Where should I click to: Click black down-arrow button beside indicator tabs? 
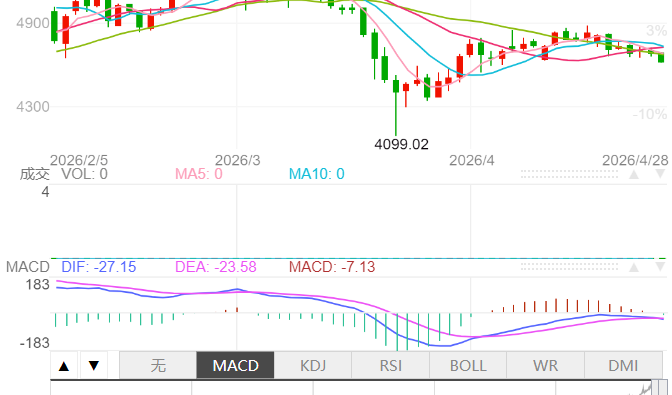point(94,365)
